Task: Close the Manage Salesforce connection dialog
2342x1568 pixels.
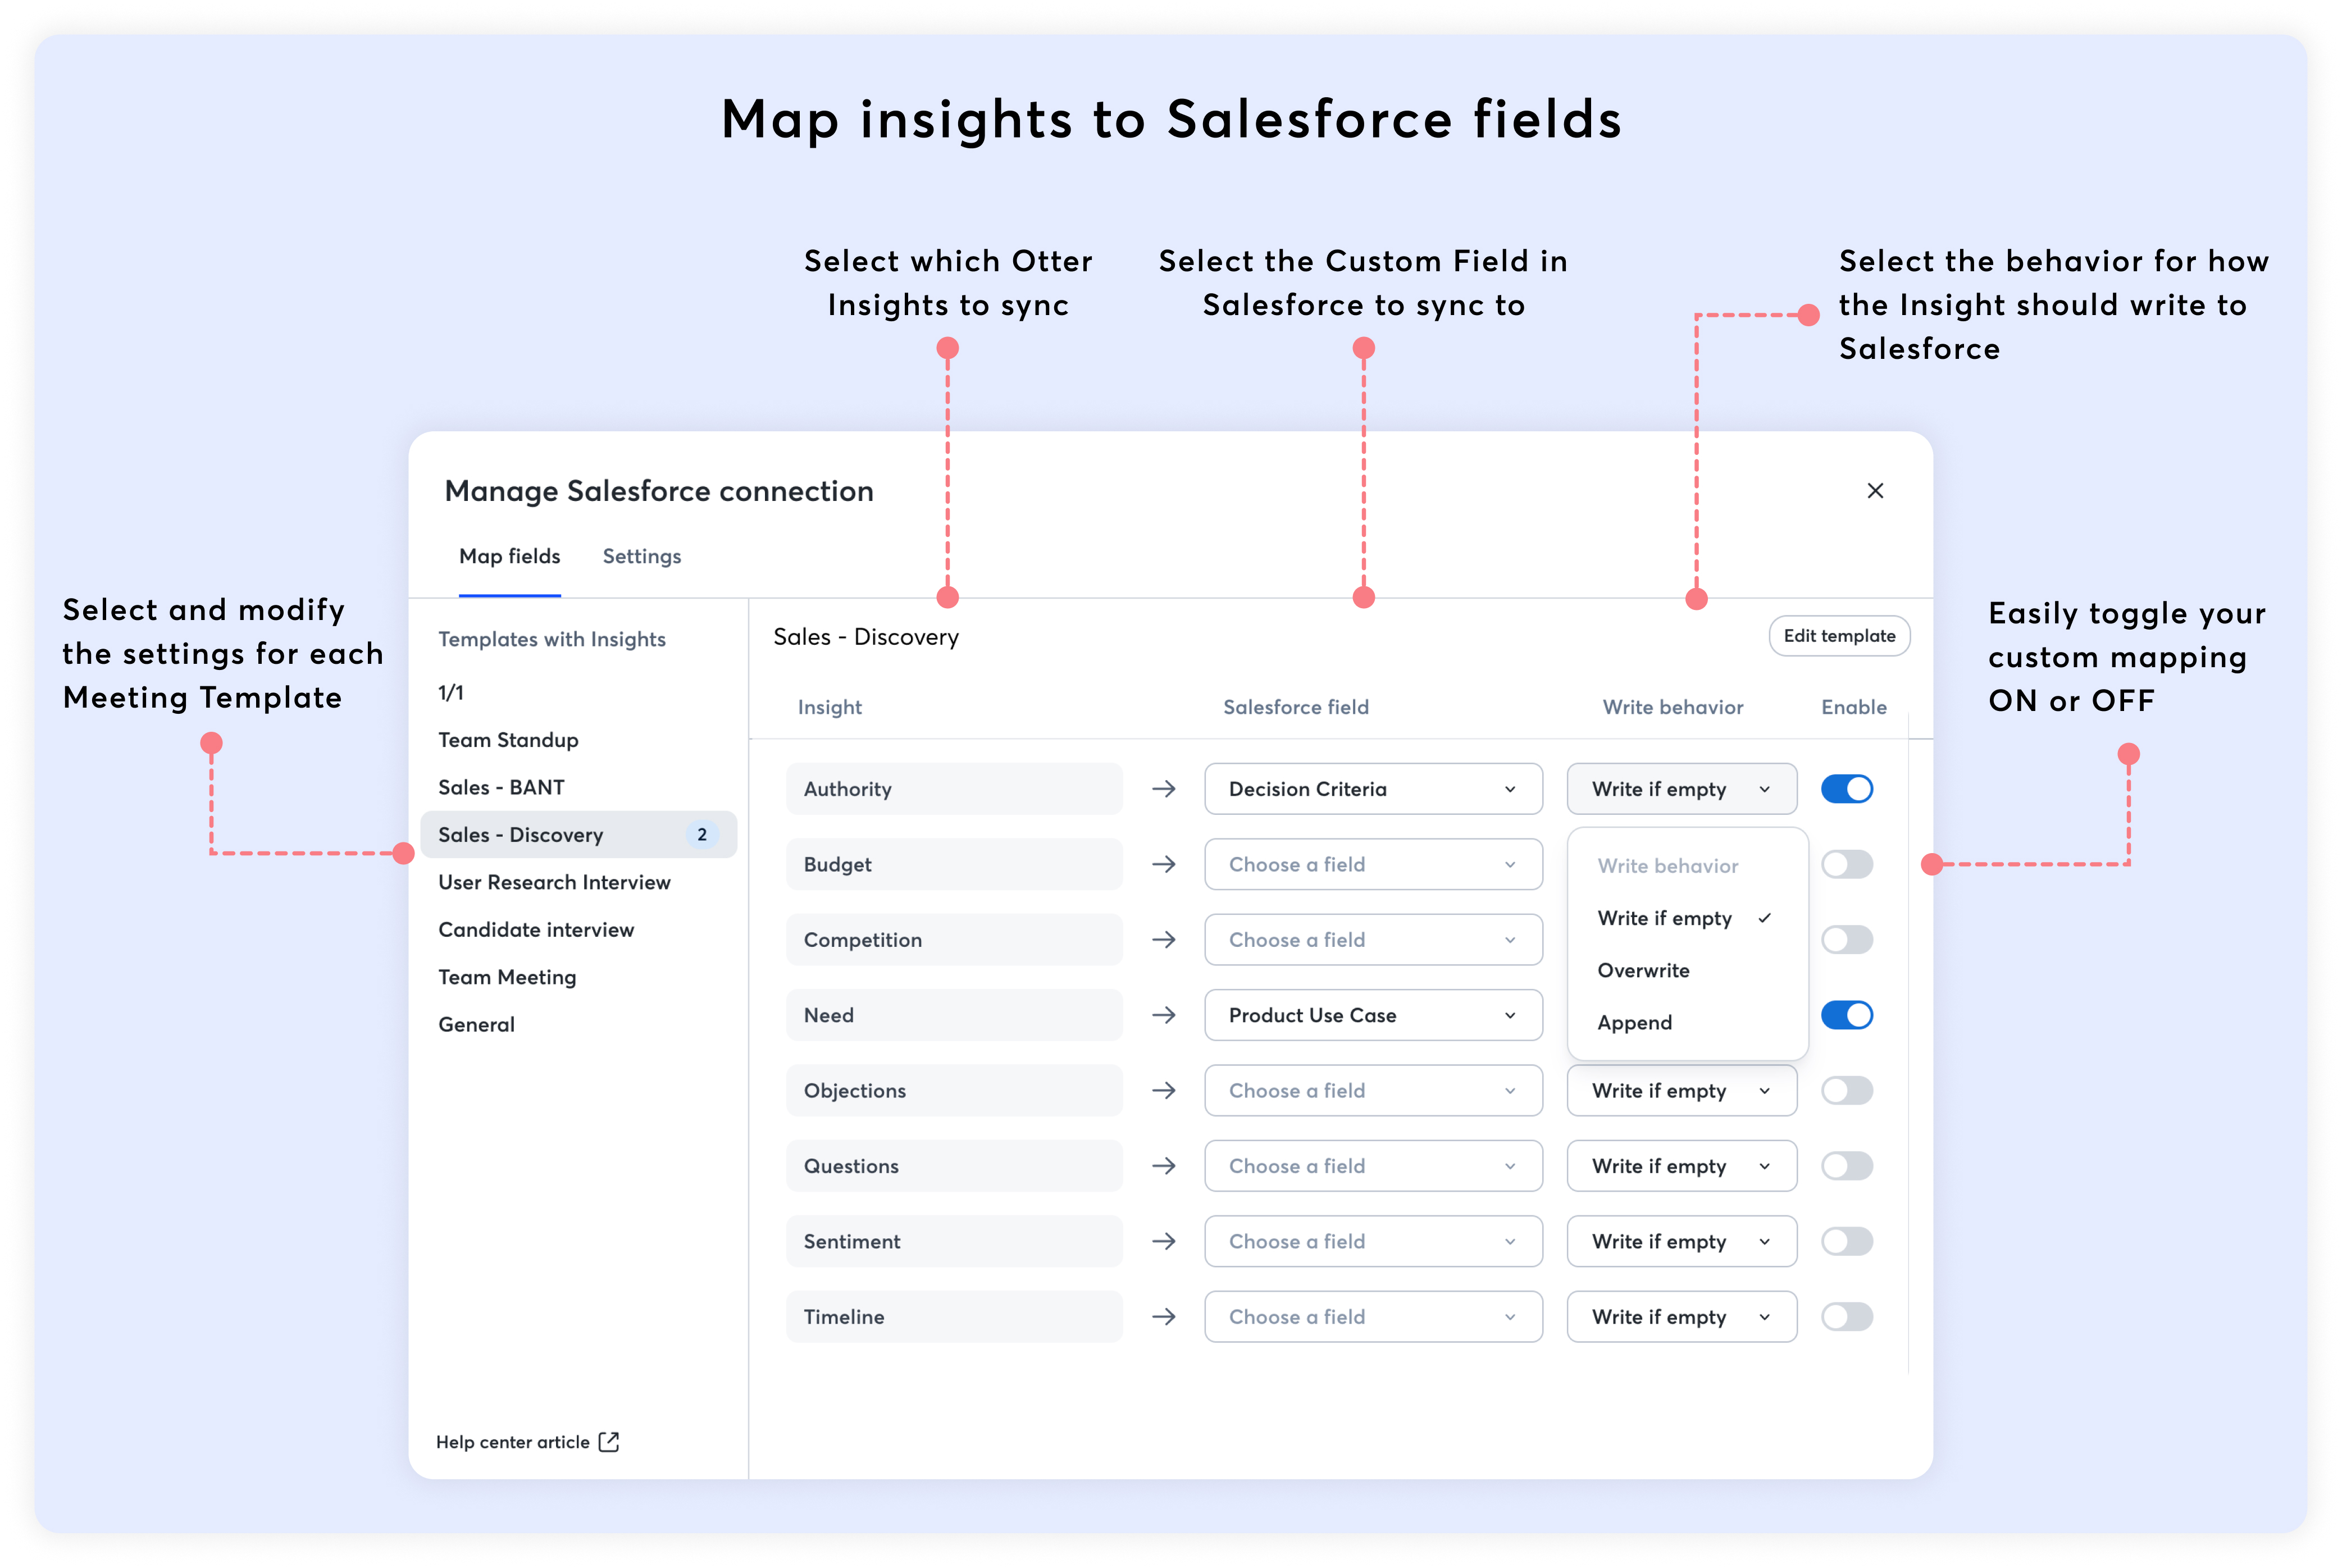Action: click(1874, 491)
